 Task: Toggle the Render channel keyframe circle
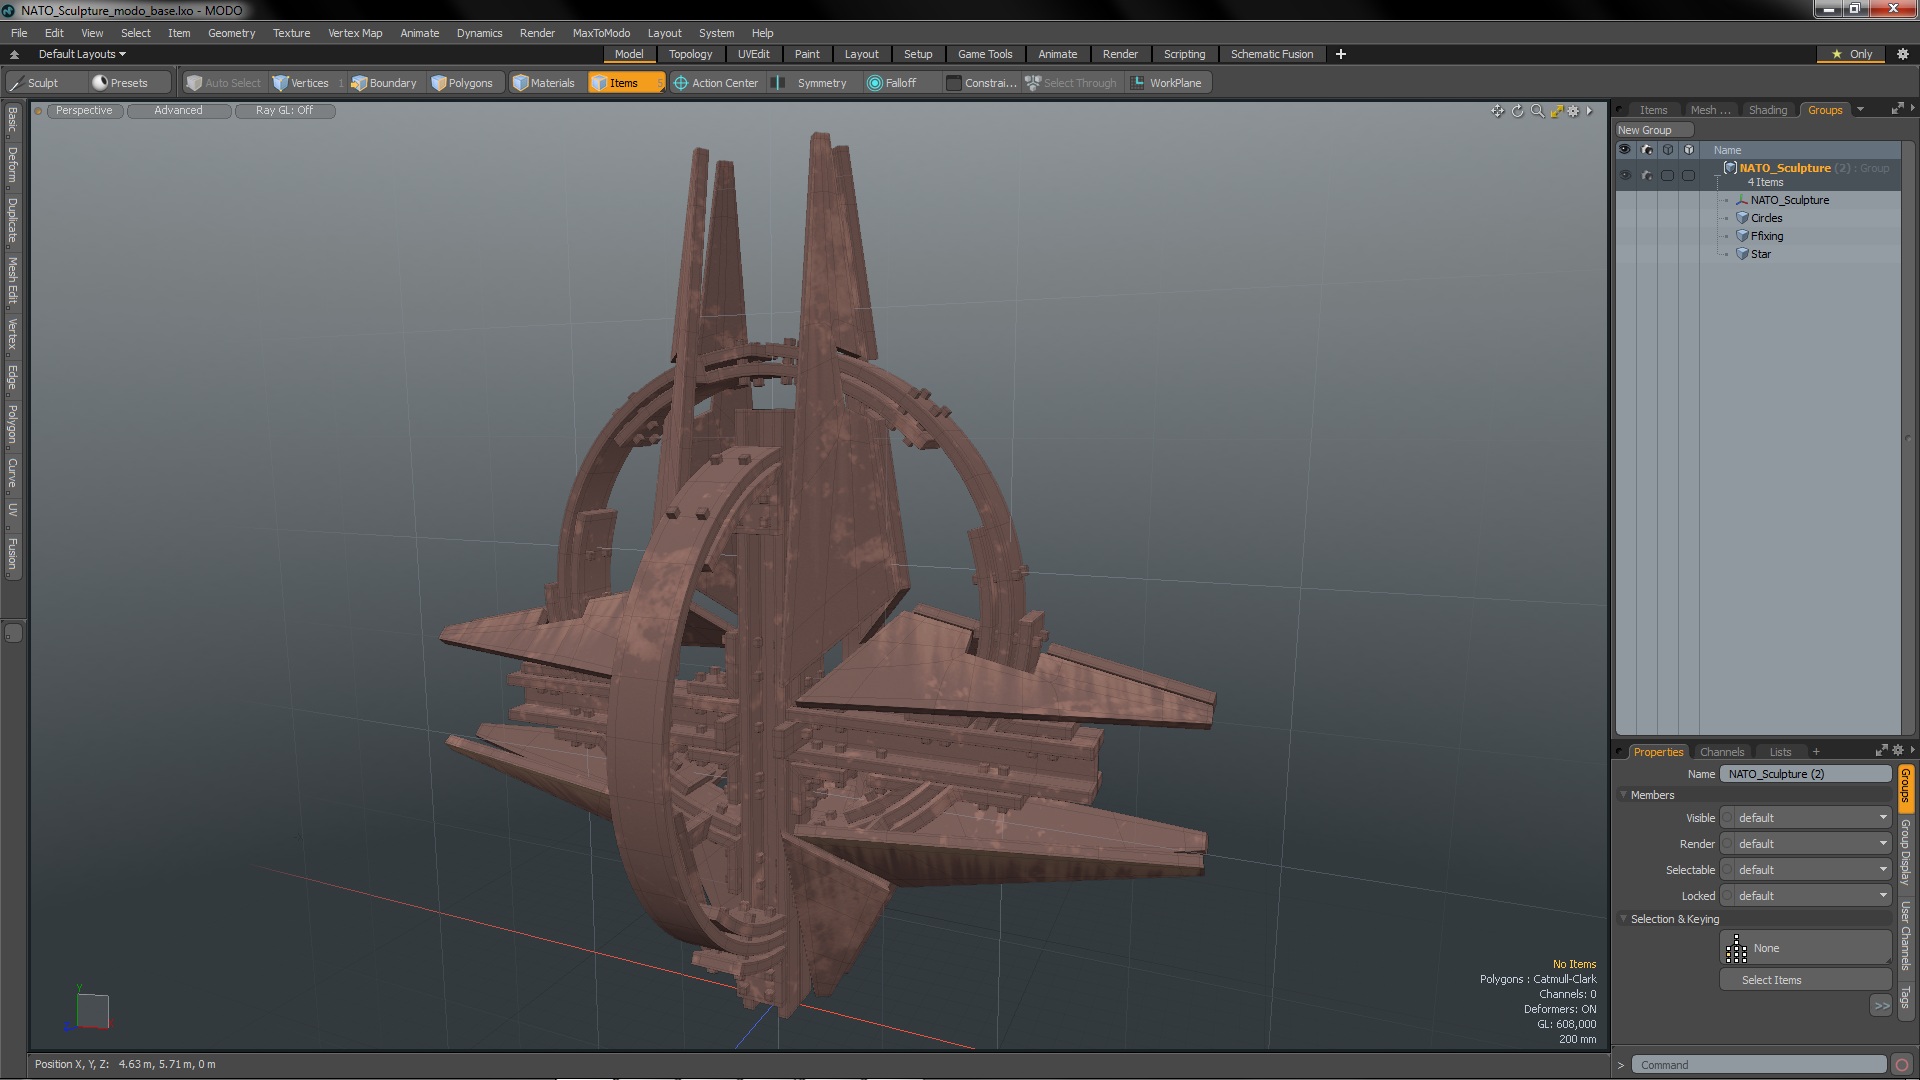click(1727, 844)
